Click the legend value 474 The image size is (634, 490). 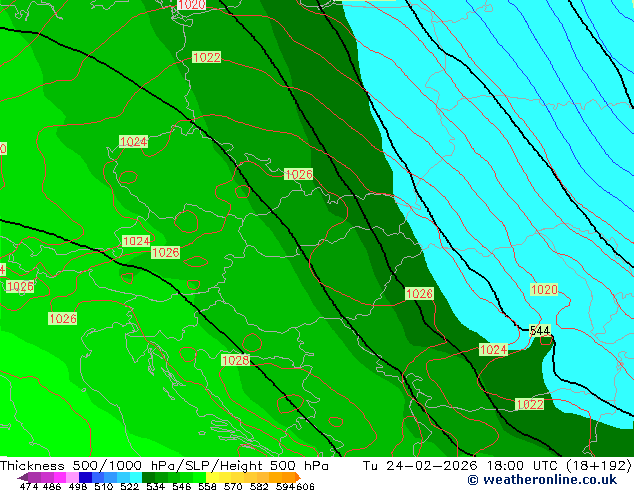pos(29,486)
